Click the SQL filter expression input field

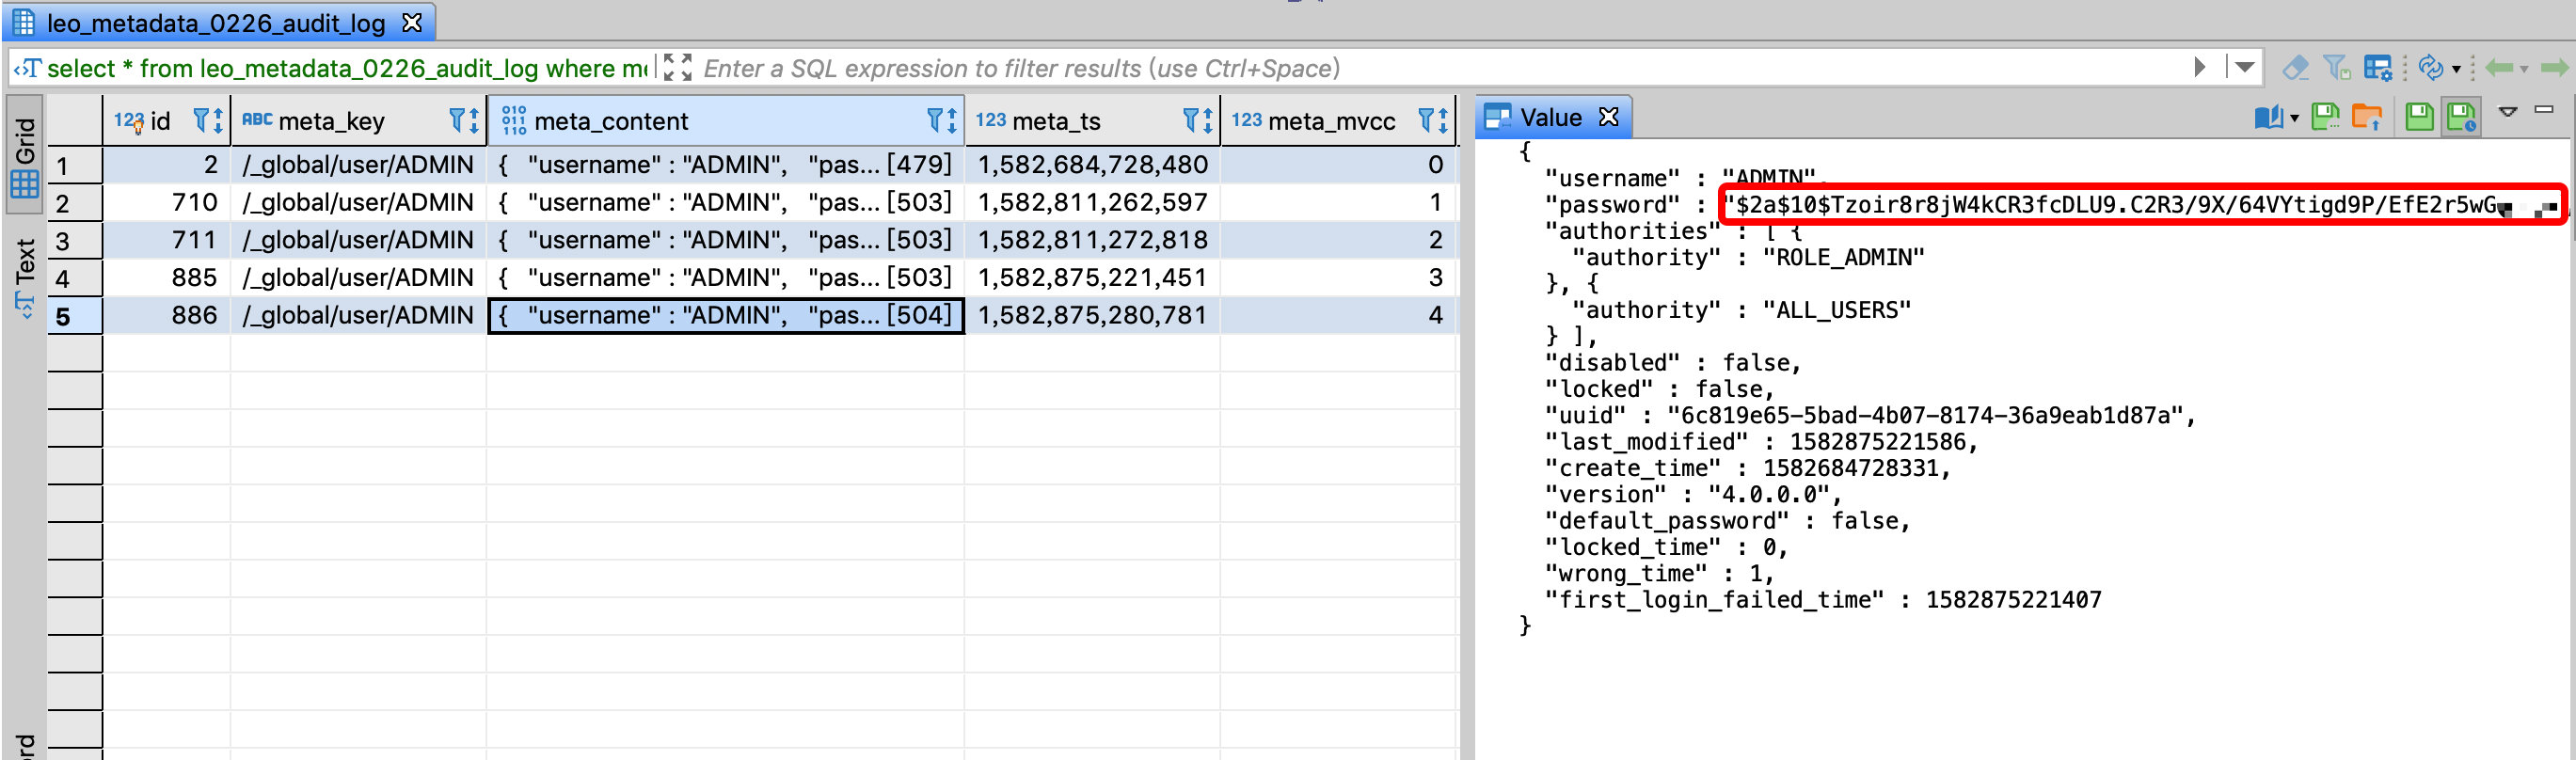click(x=1400, y=68)
